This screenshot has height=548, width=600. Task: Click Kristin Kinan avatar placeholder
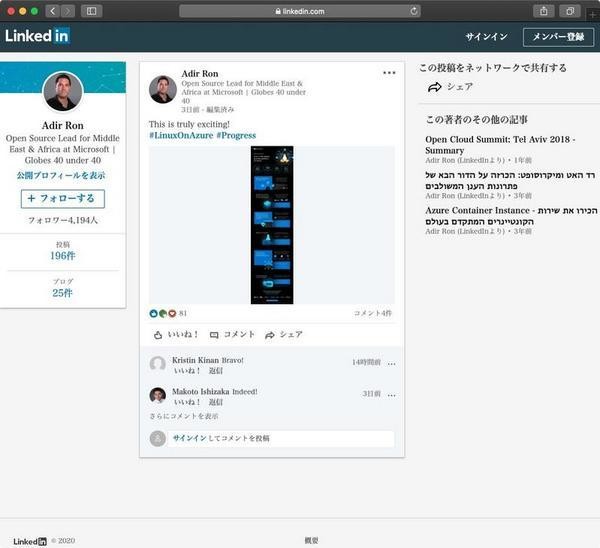click(158, 364)
